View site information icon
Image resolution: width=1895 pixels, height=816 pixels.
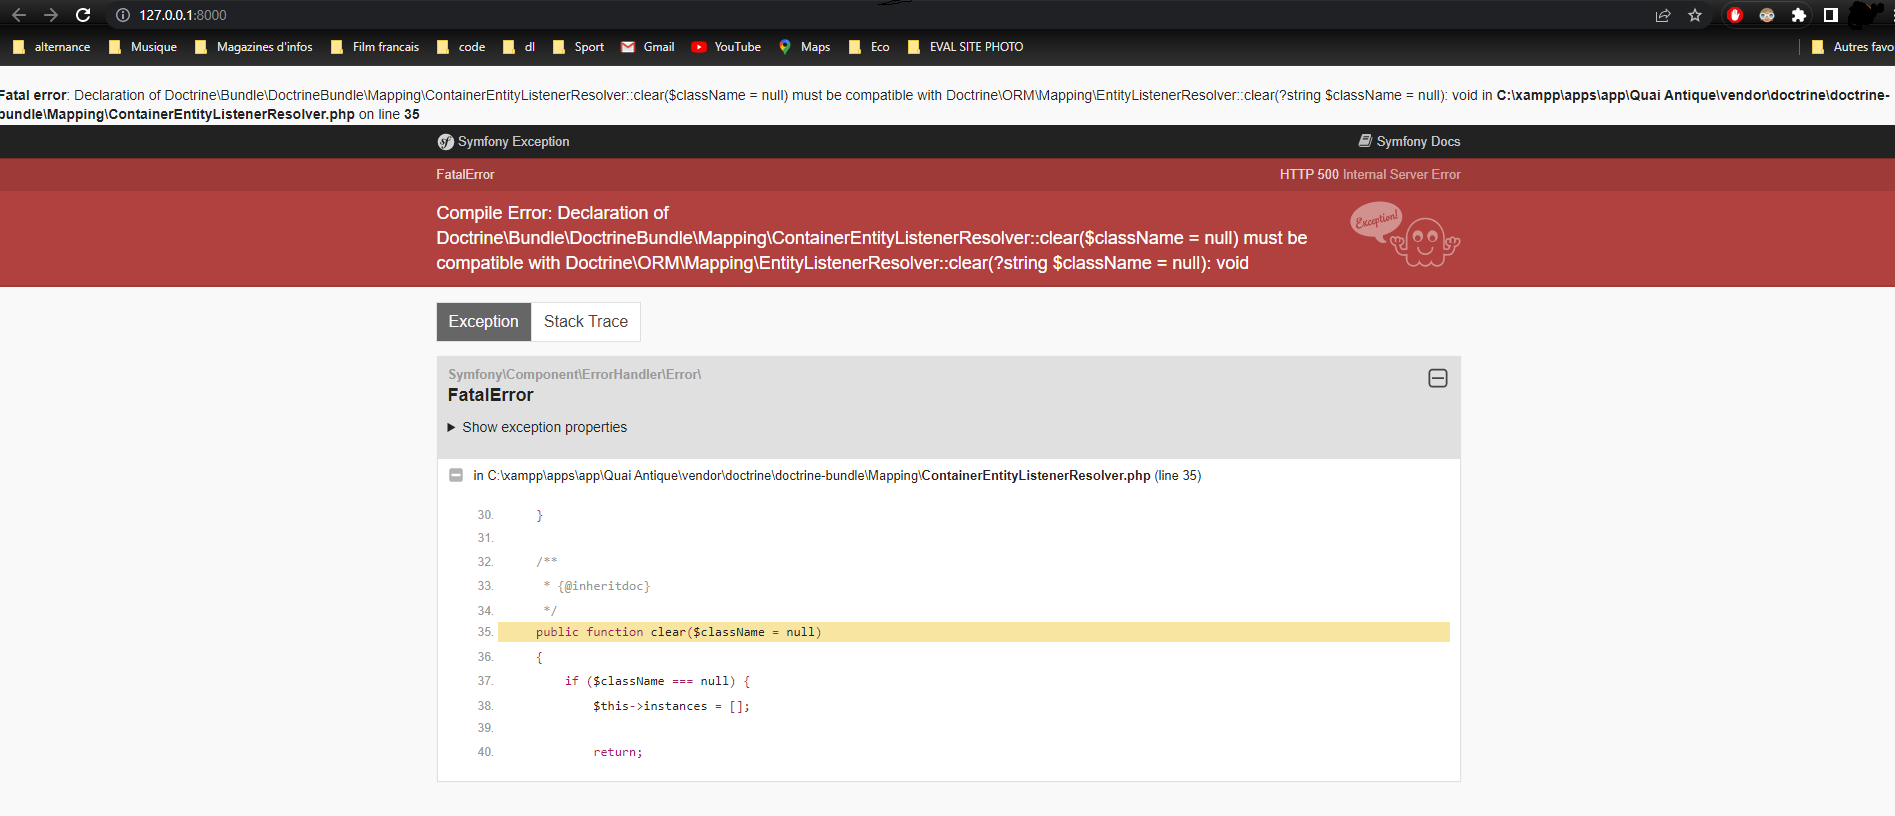coord(123,15)
